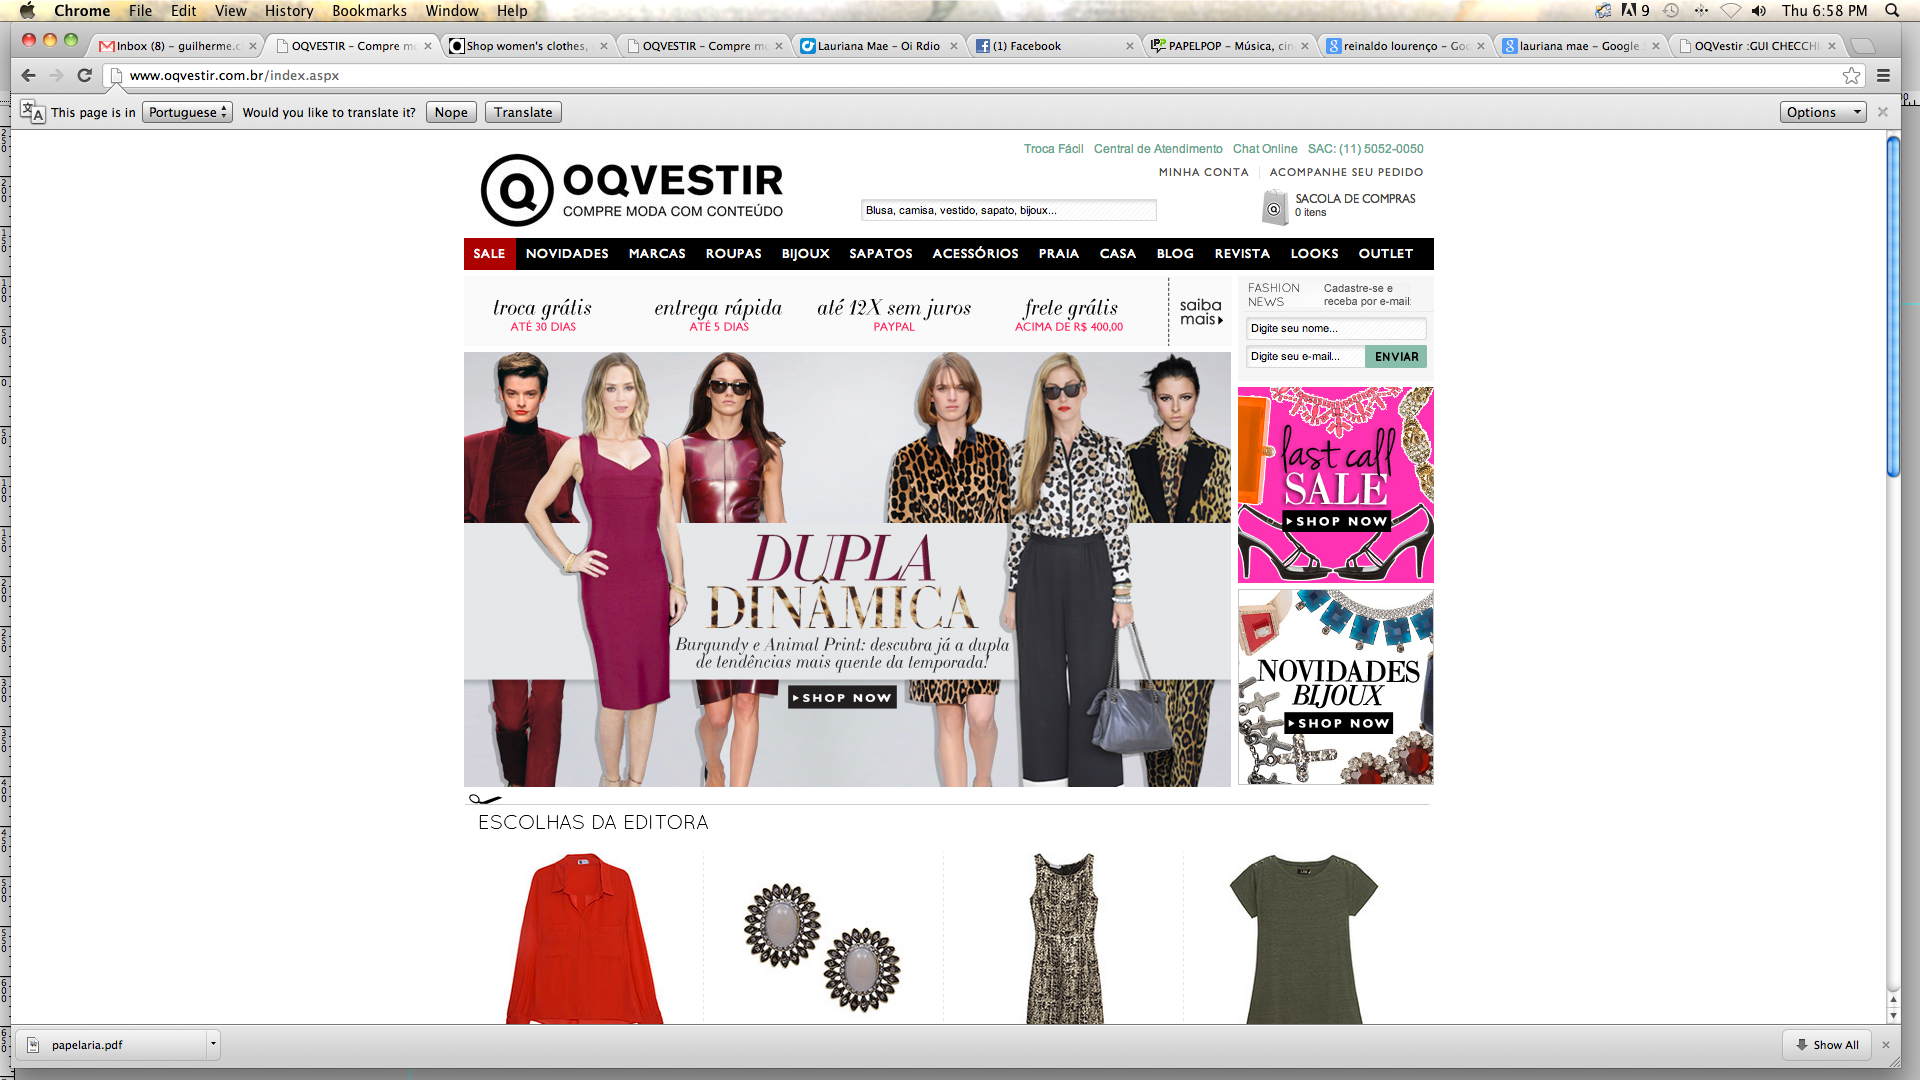Click the translate bar language icon
This screenshot has height=1080, width=1920.
tap(32, 112)
